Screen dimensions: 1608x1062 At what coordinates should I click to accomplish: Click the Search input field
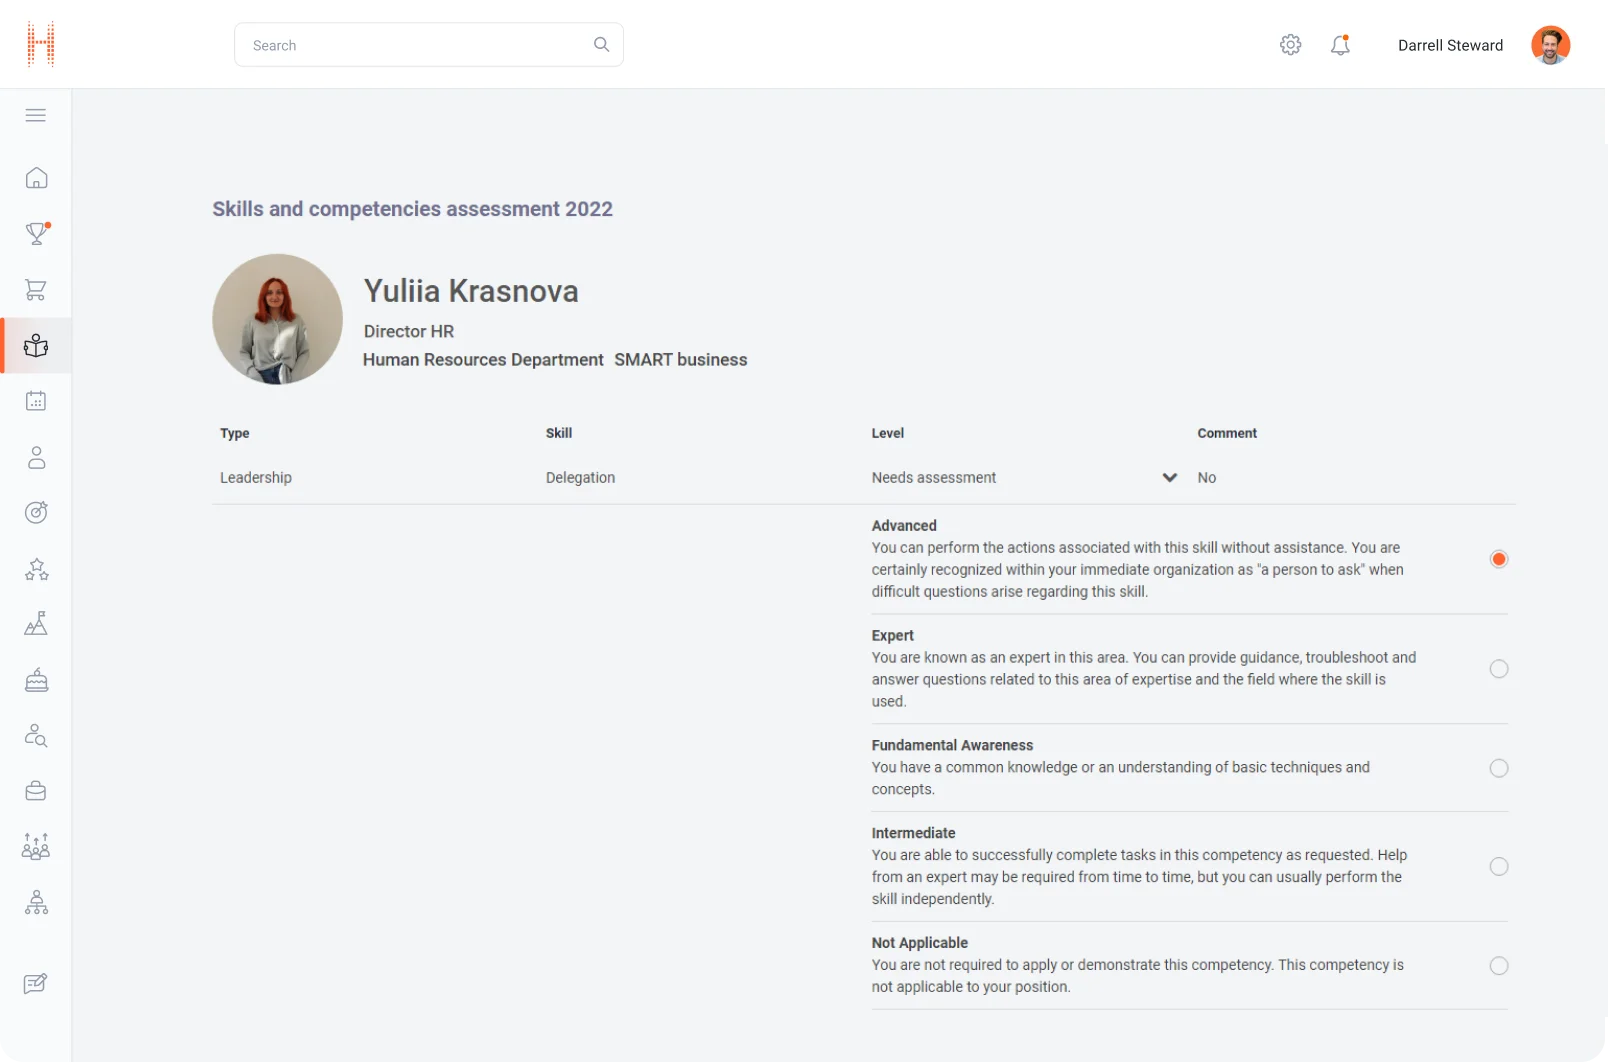point(420,45)
